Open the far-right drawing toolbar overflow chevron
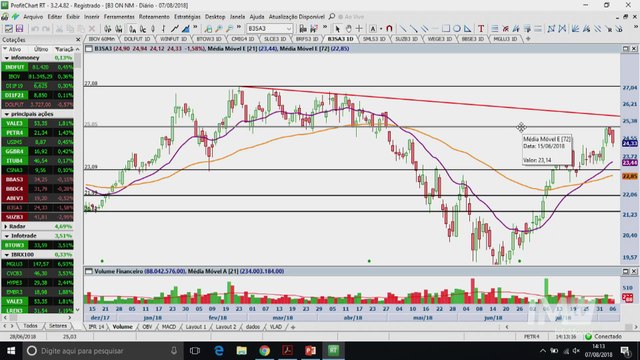This screenshot has height=360, width=640. [x=635, y=28]
